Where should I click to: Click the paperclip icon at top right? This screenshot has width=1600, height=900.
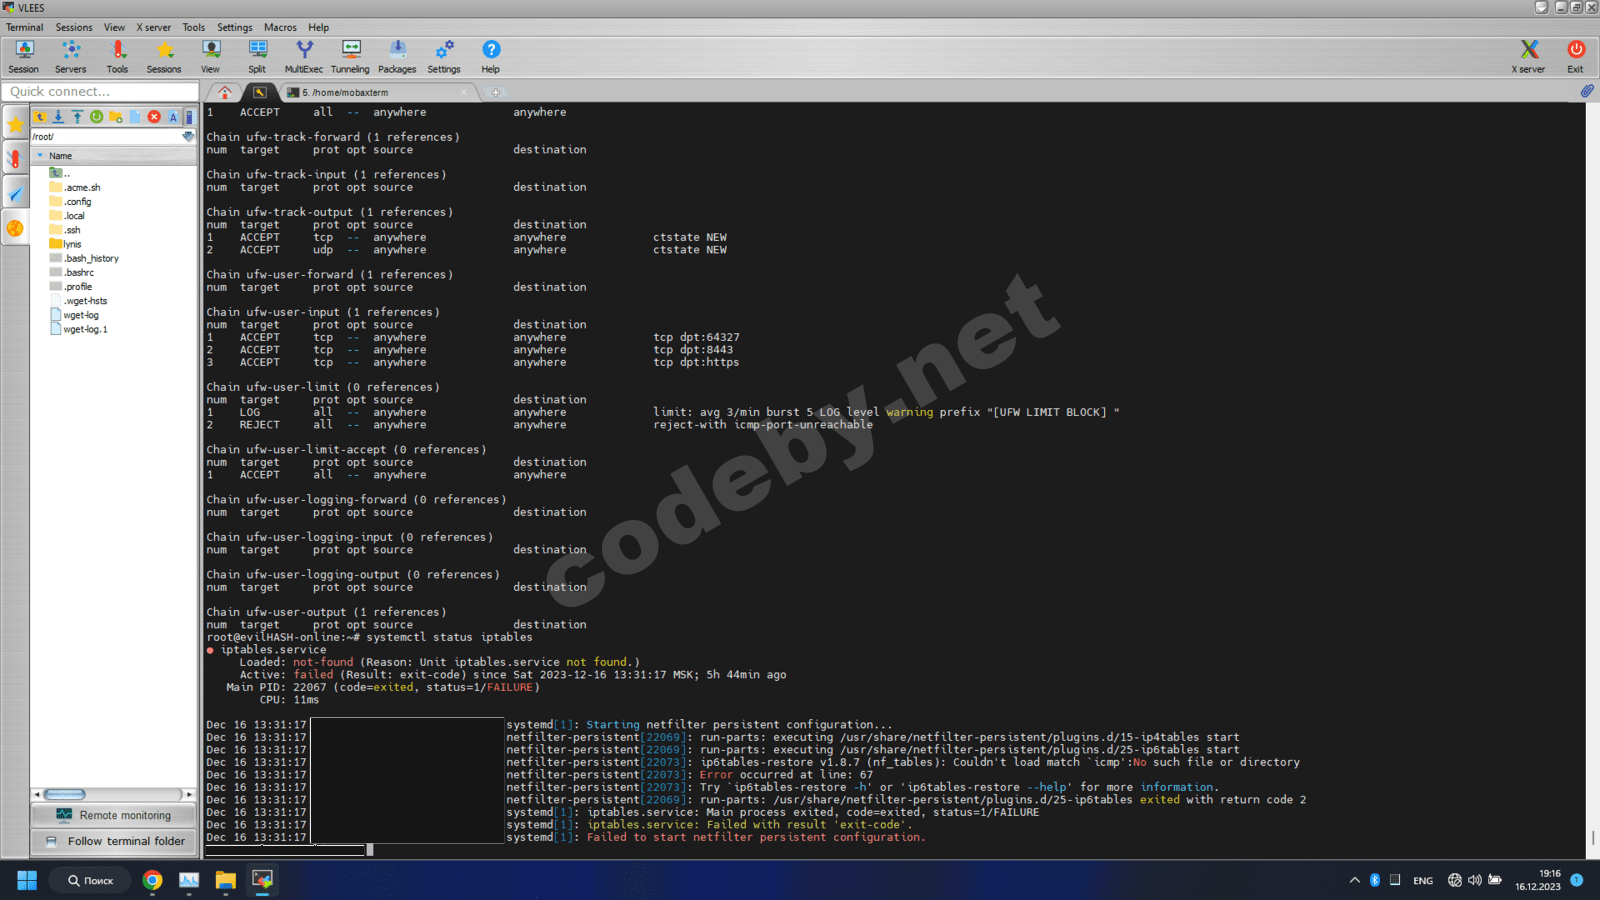click(x=1586, y=91)
